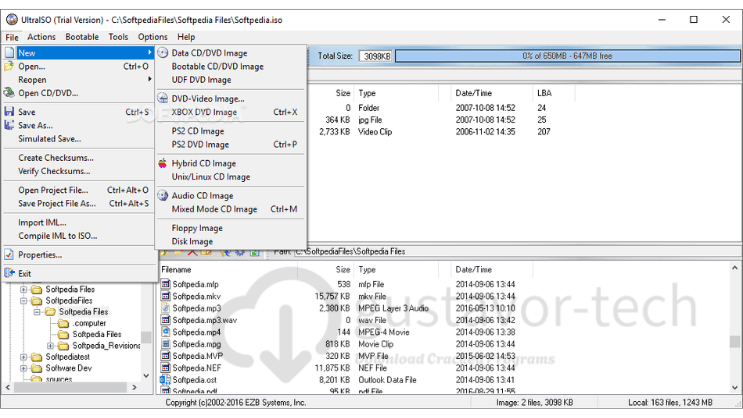
Task: Expand the Softpedia_Revisions tree node
Action: (50, 345)
